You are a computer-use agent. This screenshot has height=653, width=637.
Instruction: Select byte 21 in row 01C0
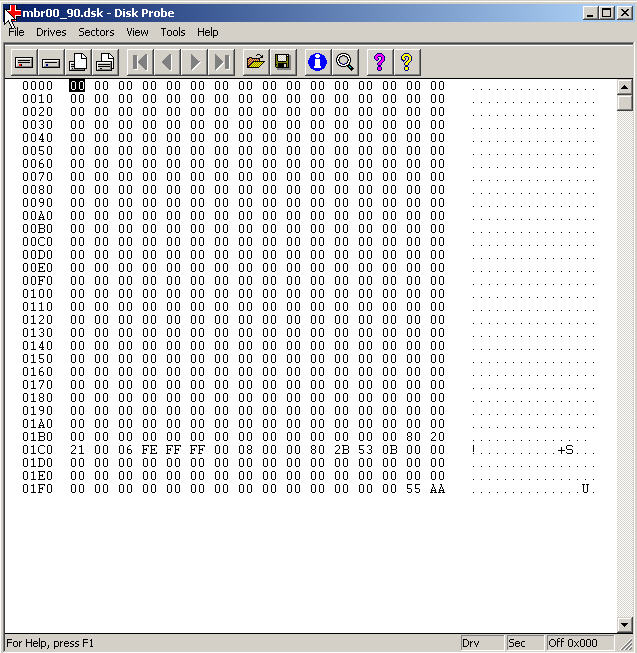[x=77, y=450]
